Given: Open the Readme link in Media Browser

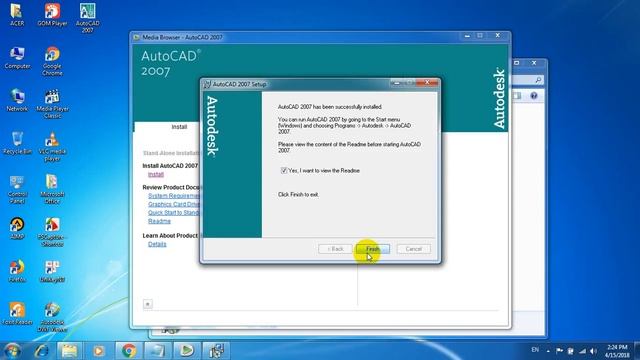Looking at the screenshot, I should [159, 221].
